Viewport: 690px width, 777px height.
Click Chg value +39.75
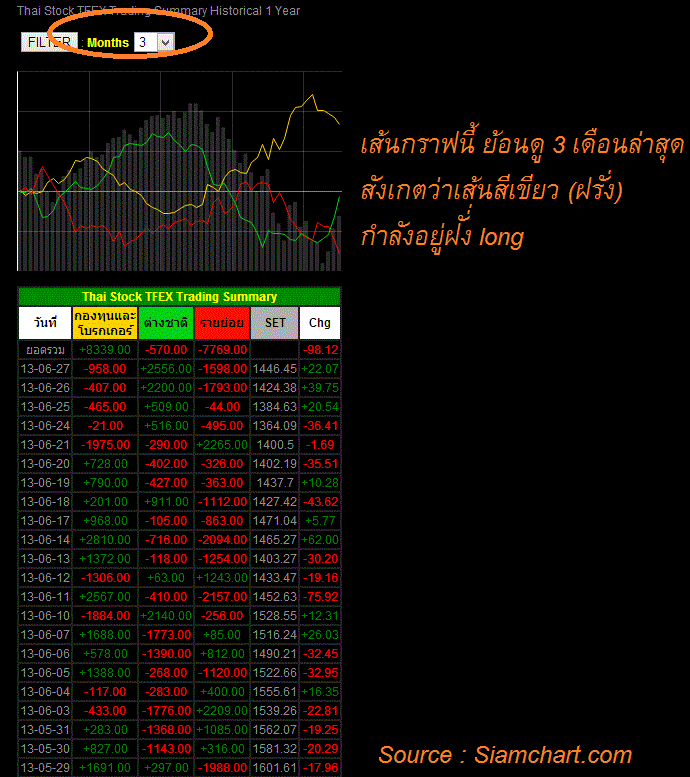(320, 388)
